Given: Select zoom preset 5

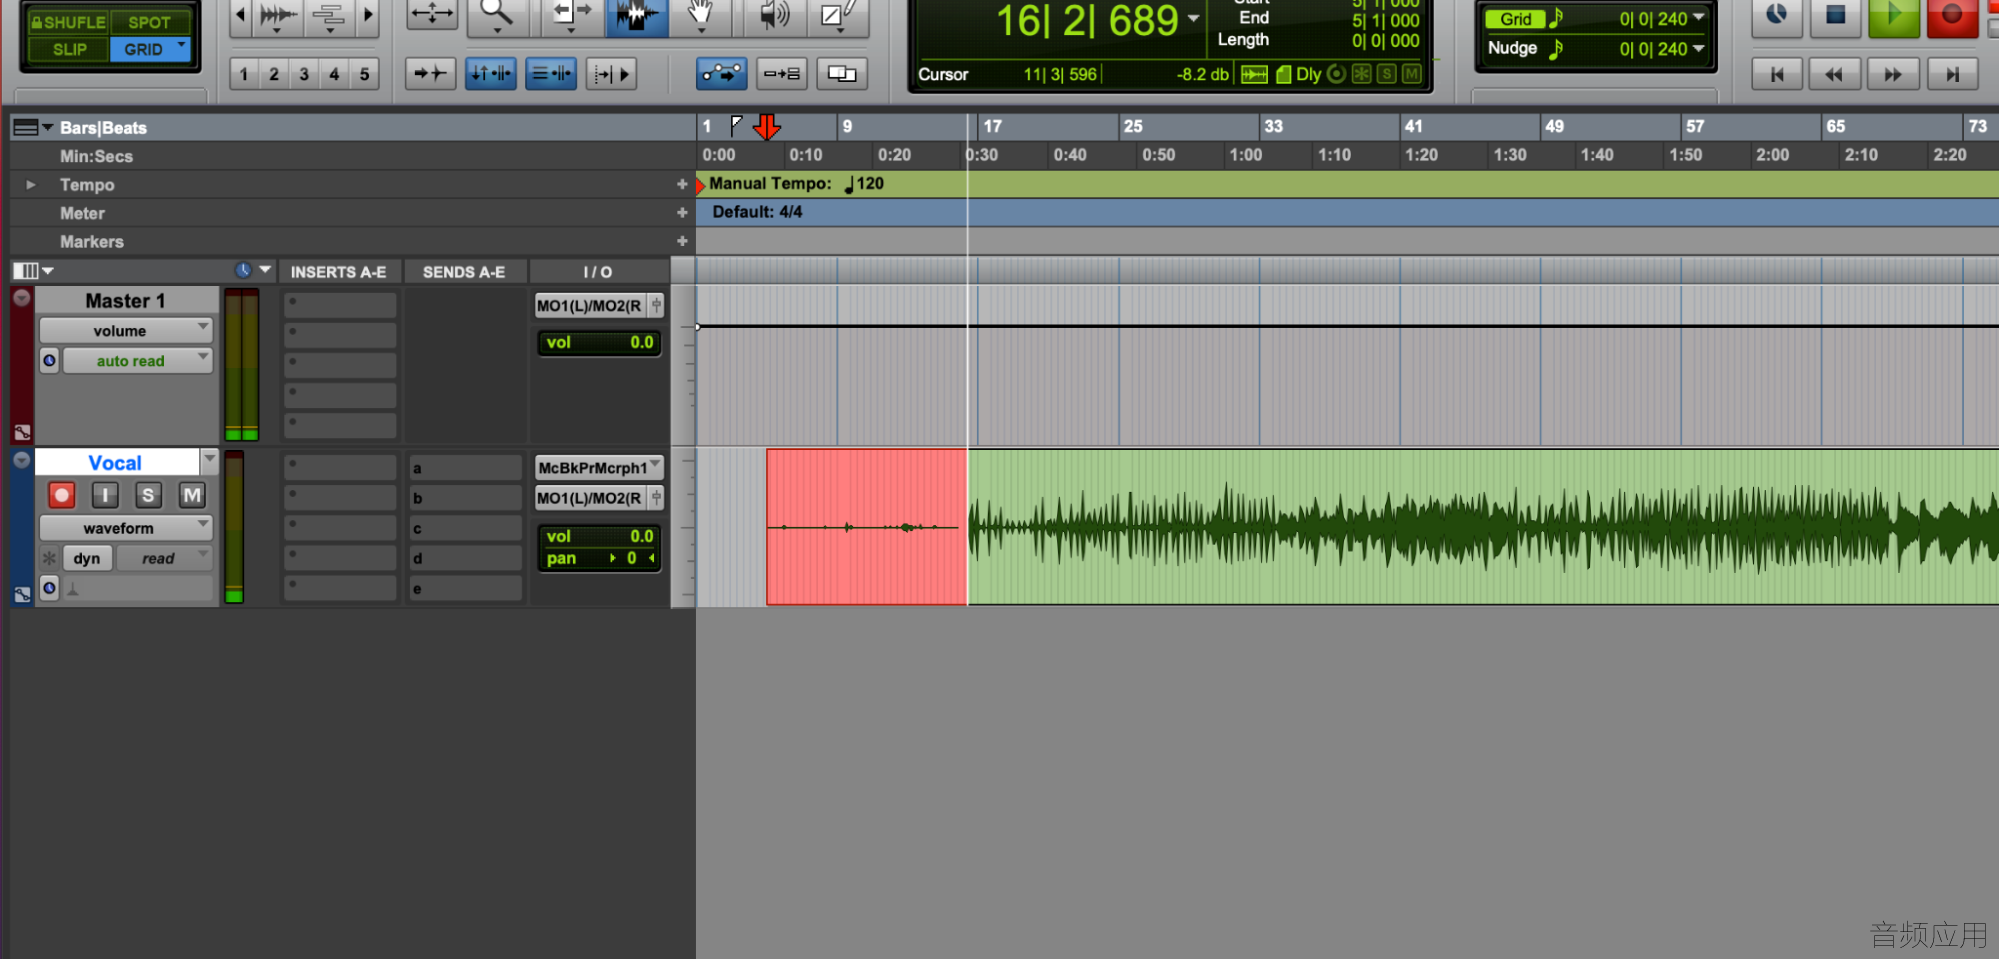Looking at the screenshot, I should coord(364,74).
